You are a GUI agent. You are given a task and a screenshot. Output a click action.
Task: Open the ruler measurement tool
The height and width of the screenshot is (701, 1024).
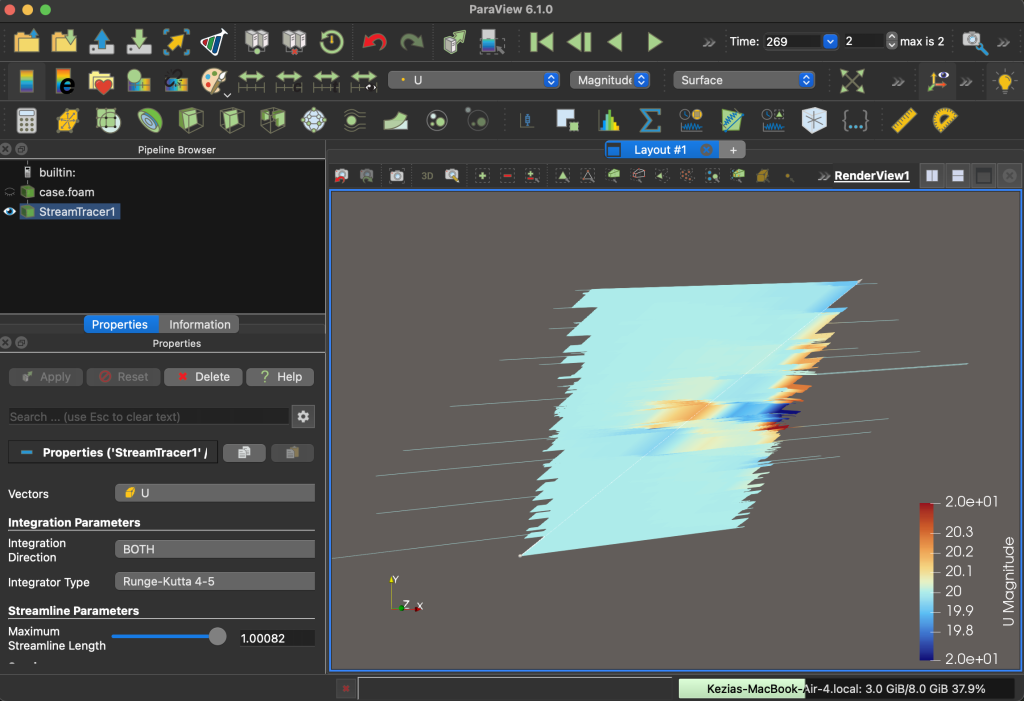[x=904, y=120]
